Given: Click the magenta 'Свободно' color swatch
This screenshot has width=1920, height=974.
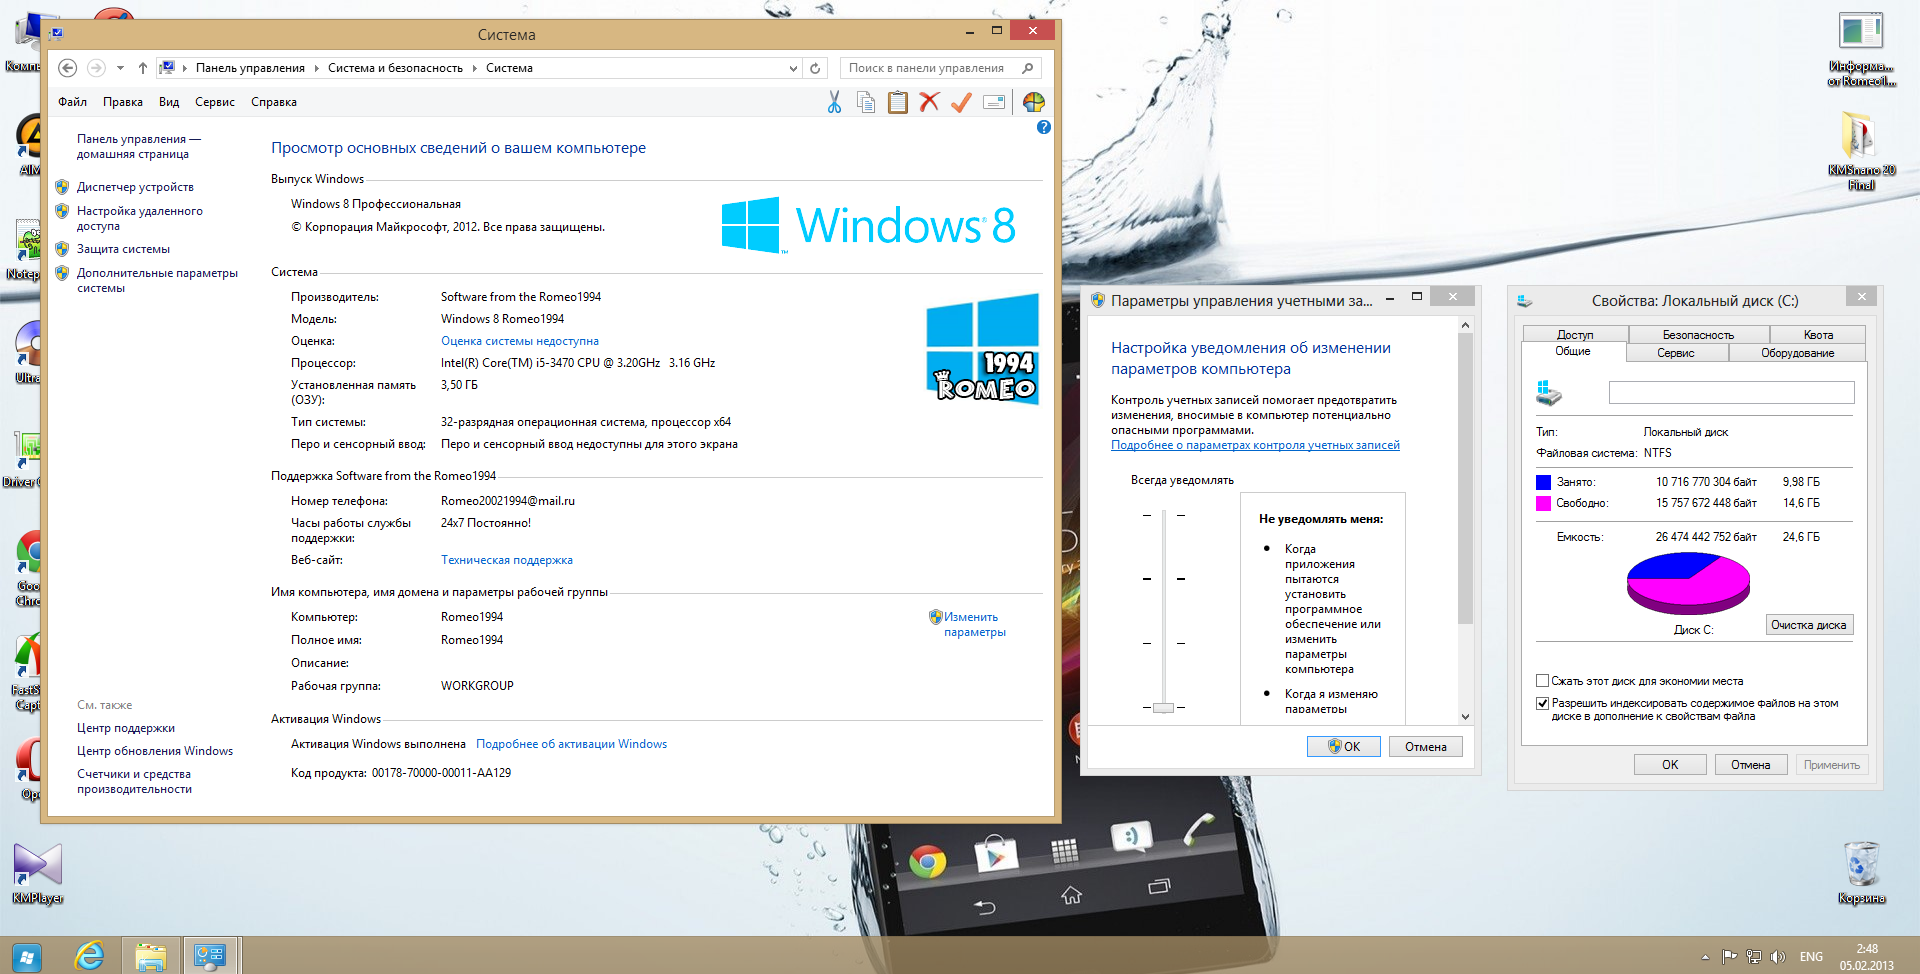Looking at the screenshot, I should 1543,503.
